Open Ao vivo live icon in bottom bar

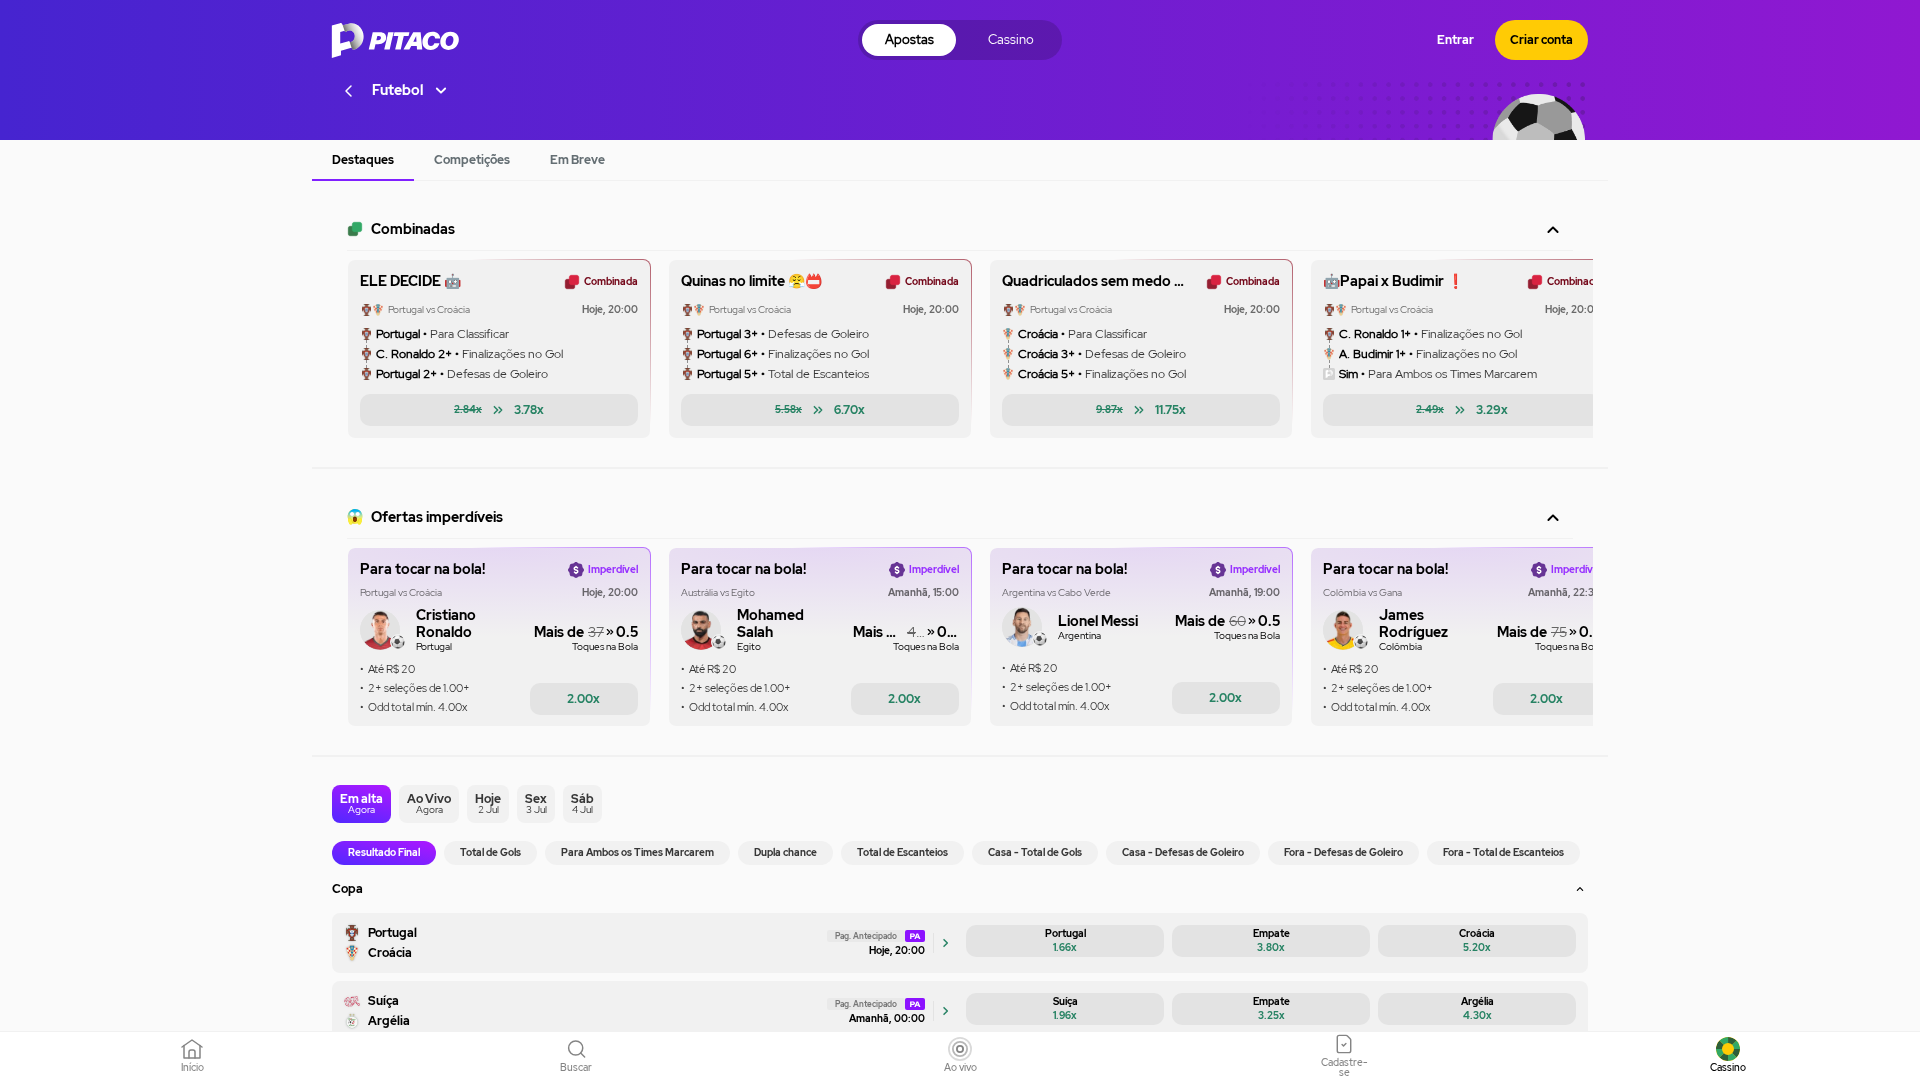point(960,1049)
